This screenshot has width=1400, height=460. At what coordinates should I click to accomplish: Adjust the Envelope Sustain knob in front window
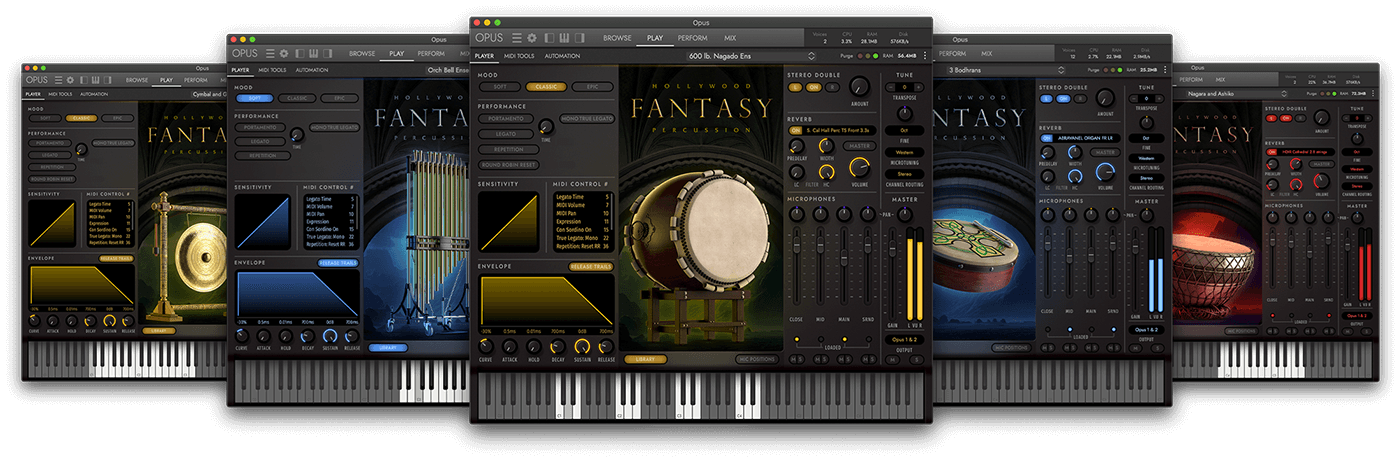tap(582, 346)
